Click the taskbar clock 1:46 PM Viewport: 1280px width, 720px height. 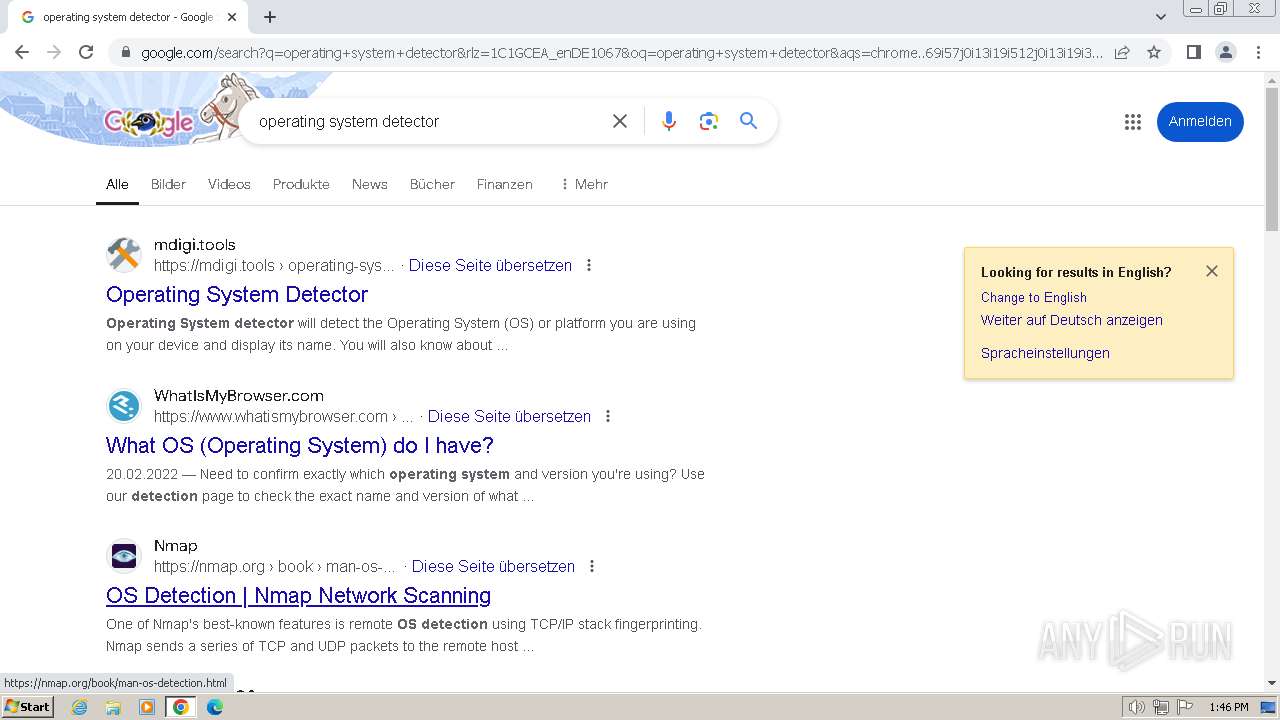[1228, 707]
